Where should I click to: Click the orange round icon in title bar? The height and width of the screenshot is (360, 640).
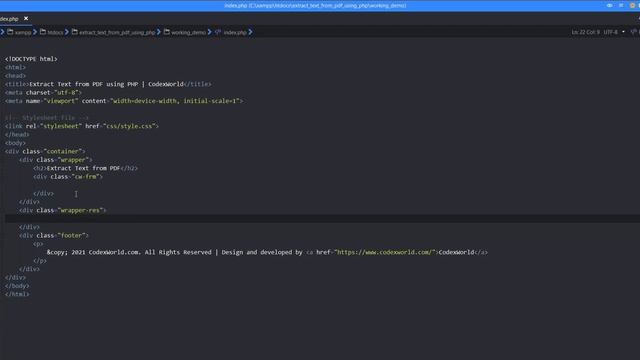[x=632, y=5]
